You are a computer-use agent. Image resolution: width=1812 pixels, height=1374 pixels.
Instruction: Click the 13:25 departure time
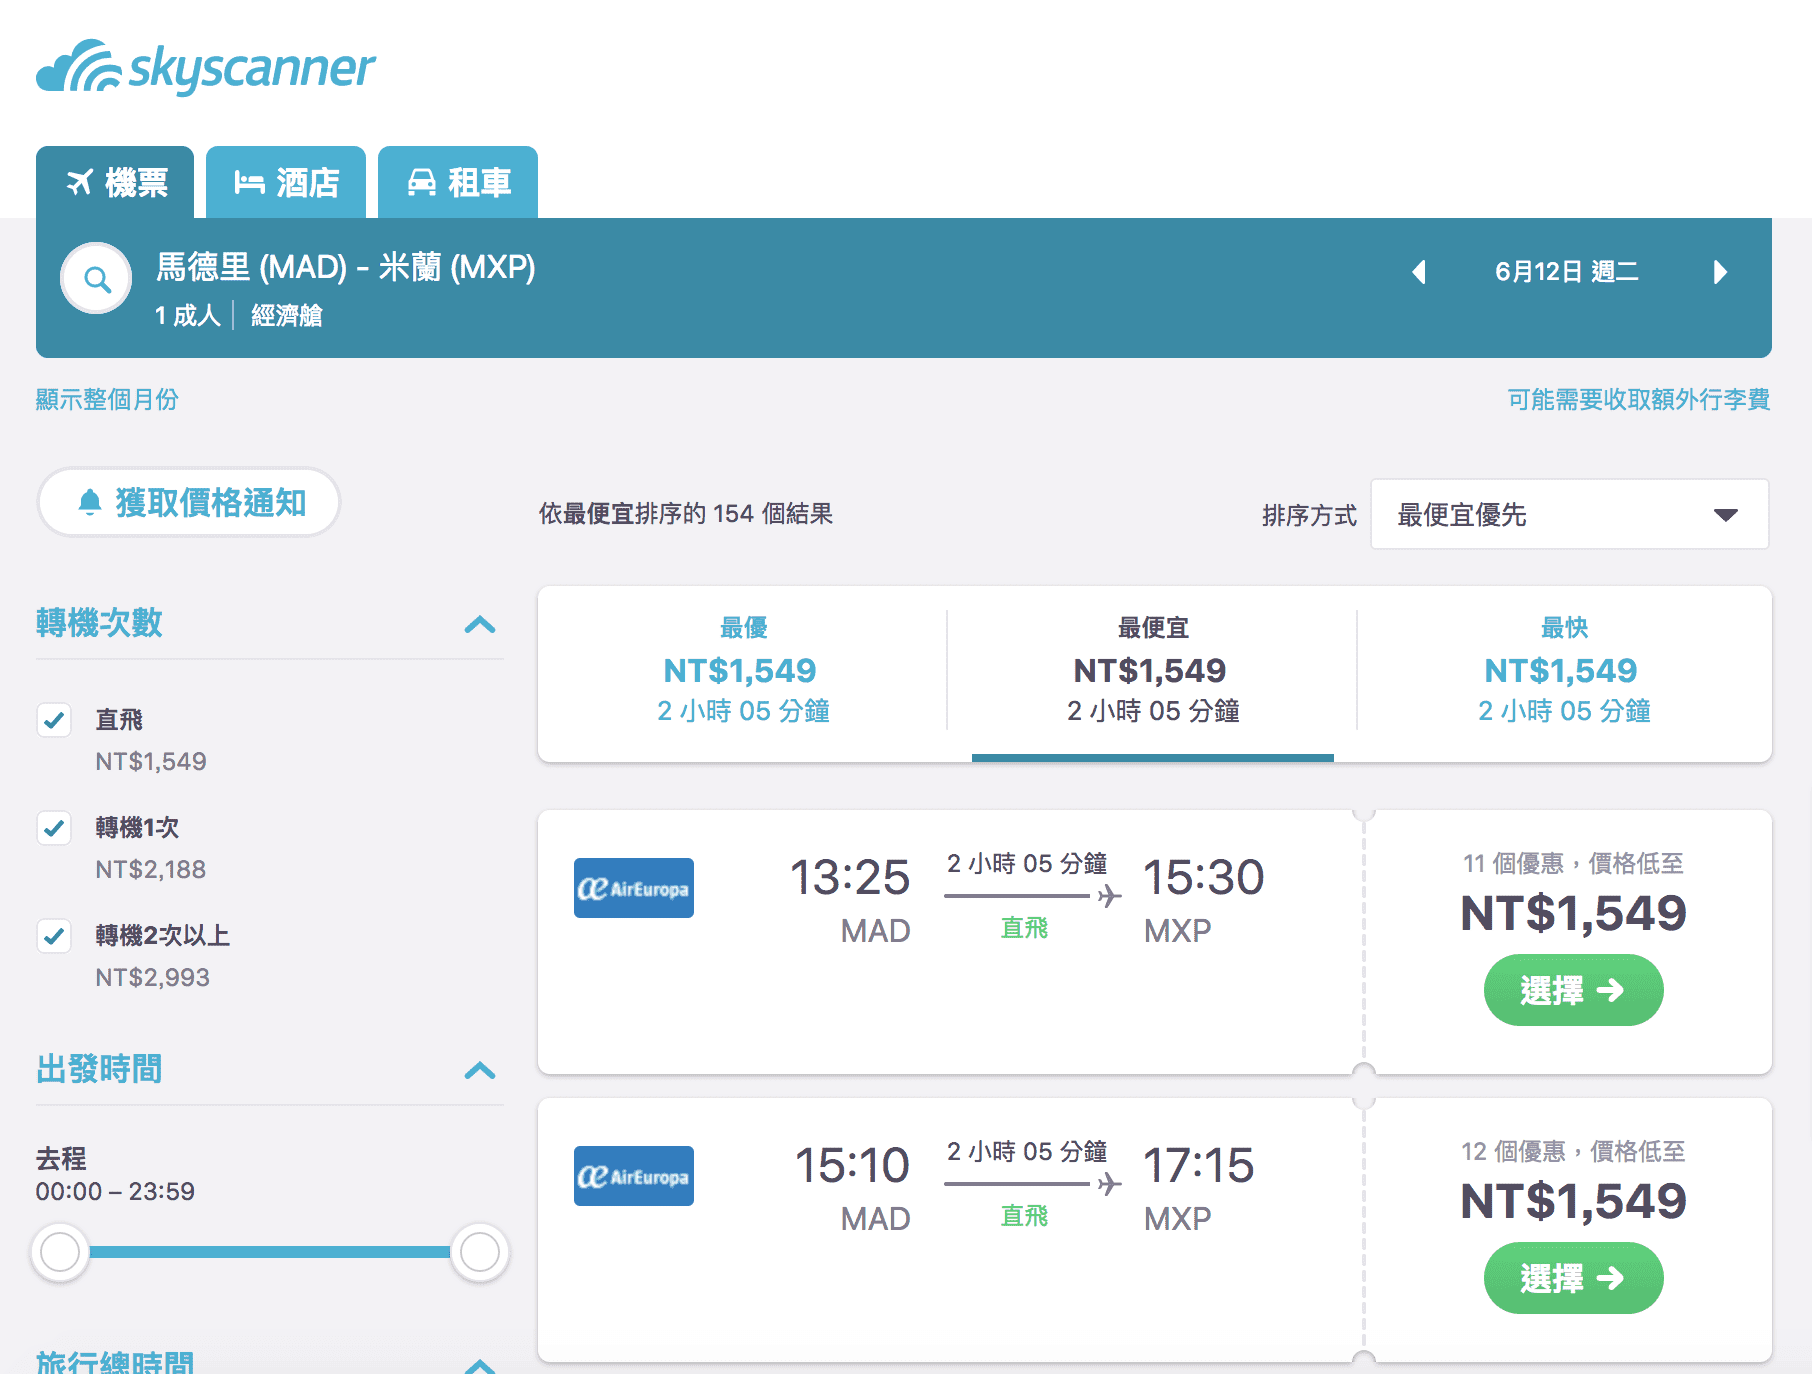(850, 877)
